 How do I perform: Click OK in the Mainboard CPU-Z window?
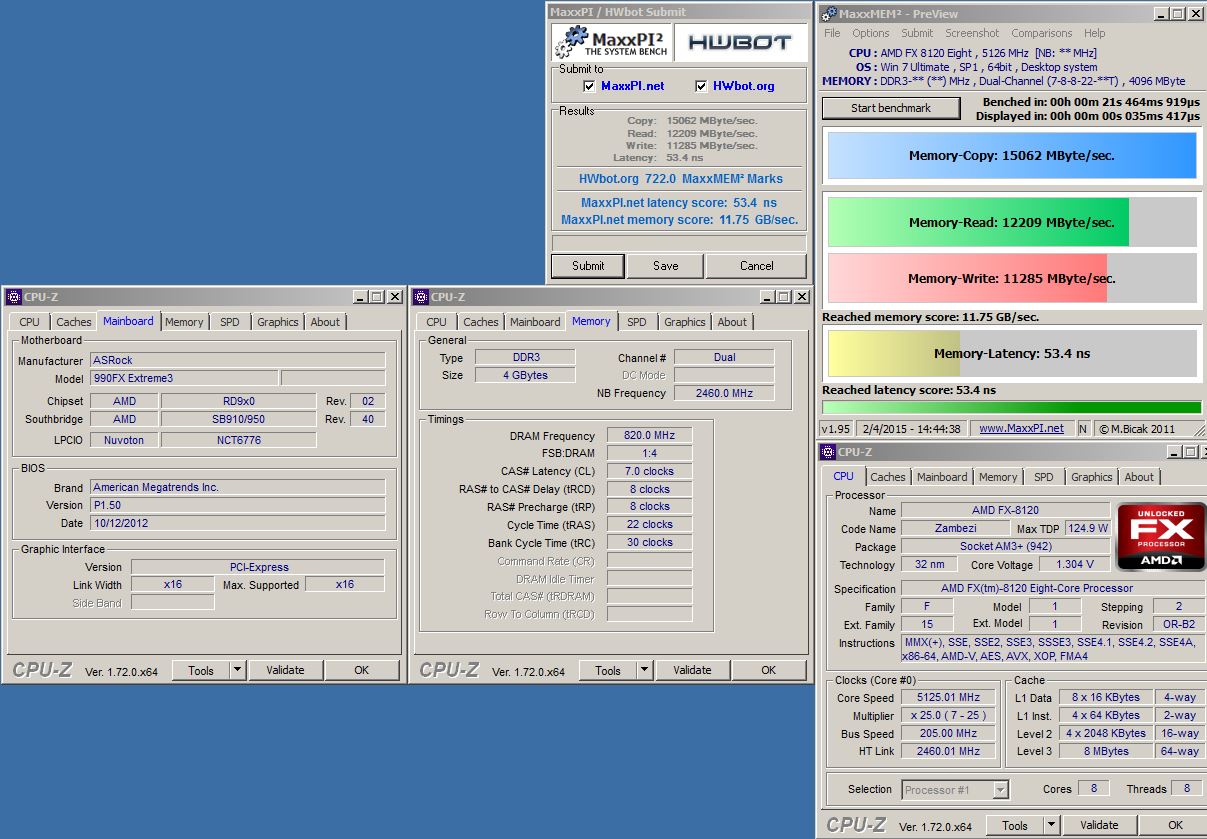pyautogui.click(x=362, y=670)
